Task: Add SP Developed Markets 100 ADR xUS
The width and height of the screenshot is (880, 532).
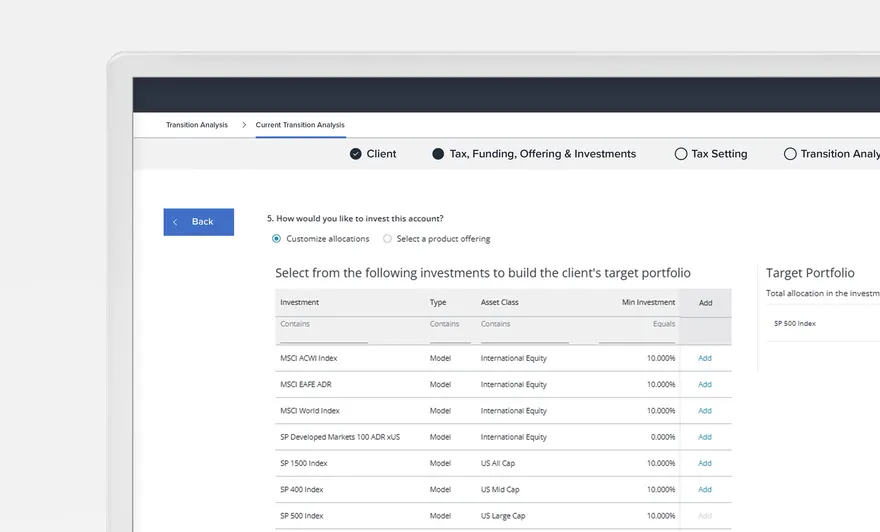Action: (705, 437)
